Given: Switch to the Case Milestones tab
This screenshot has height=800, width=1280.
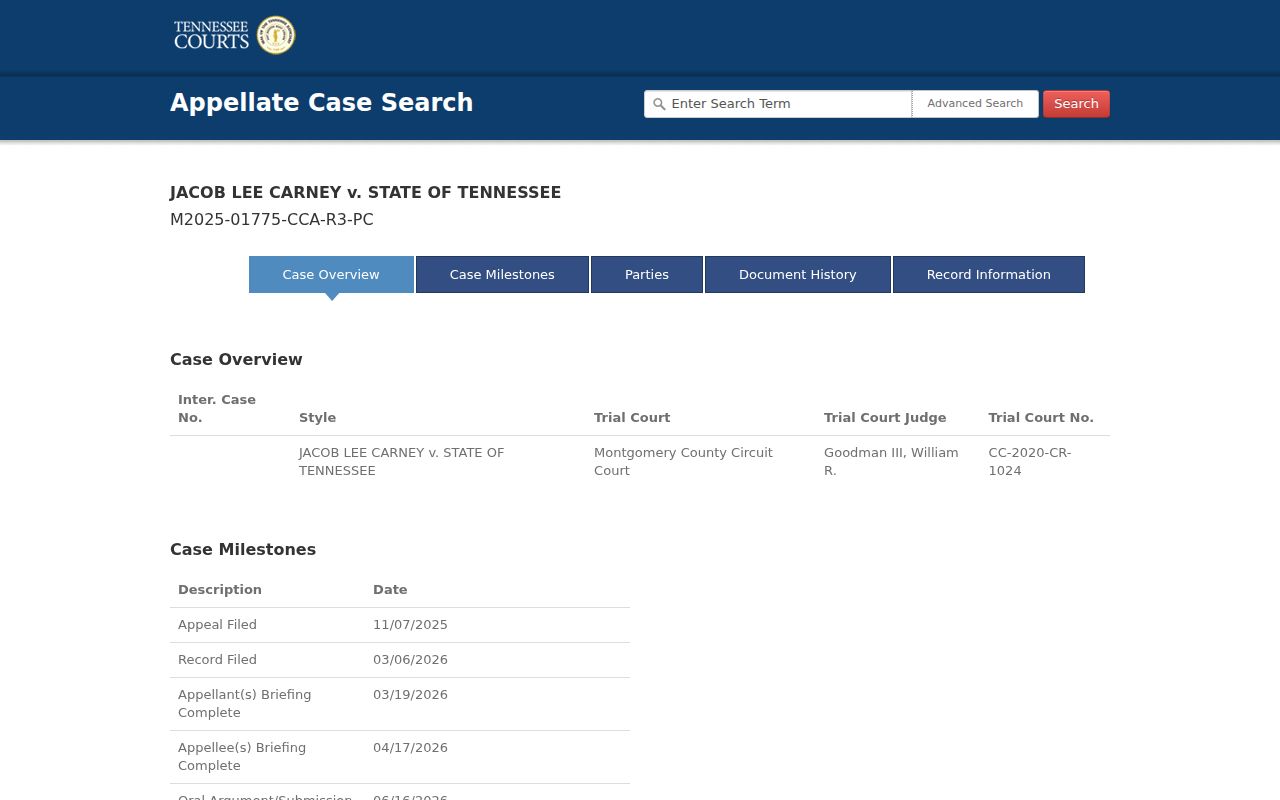Looking at the screenshot, I should point(502,274).
